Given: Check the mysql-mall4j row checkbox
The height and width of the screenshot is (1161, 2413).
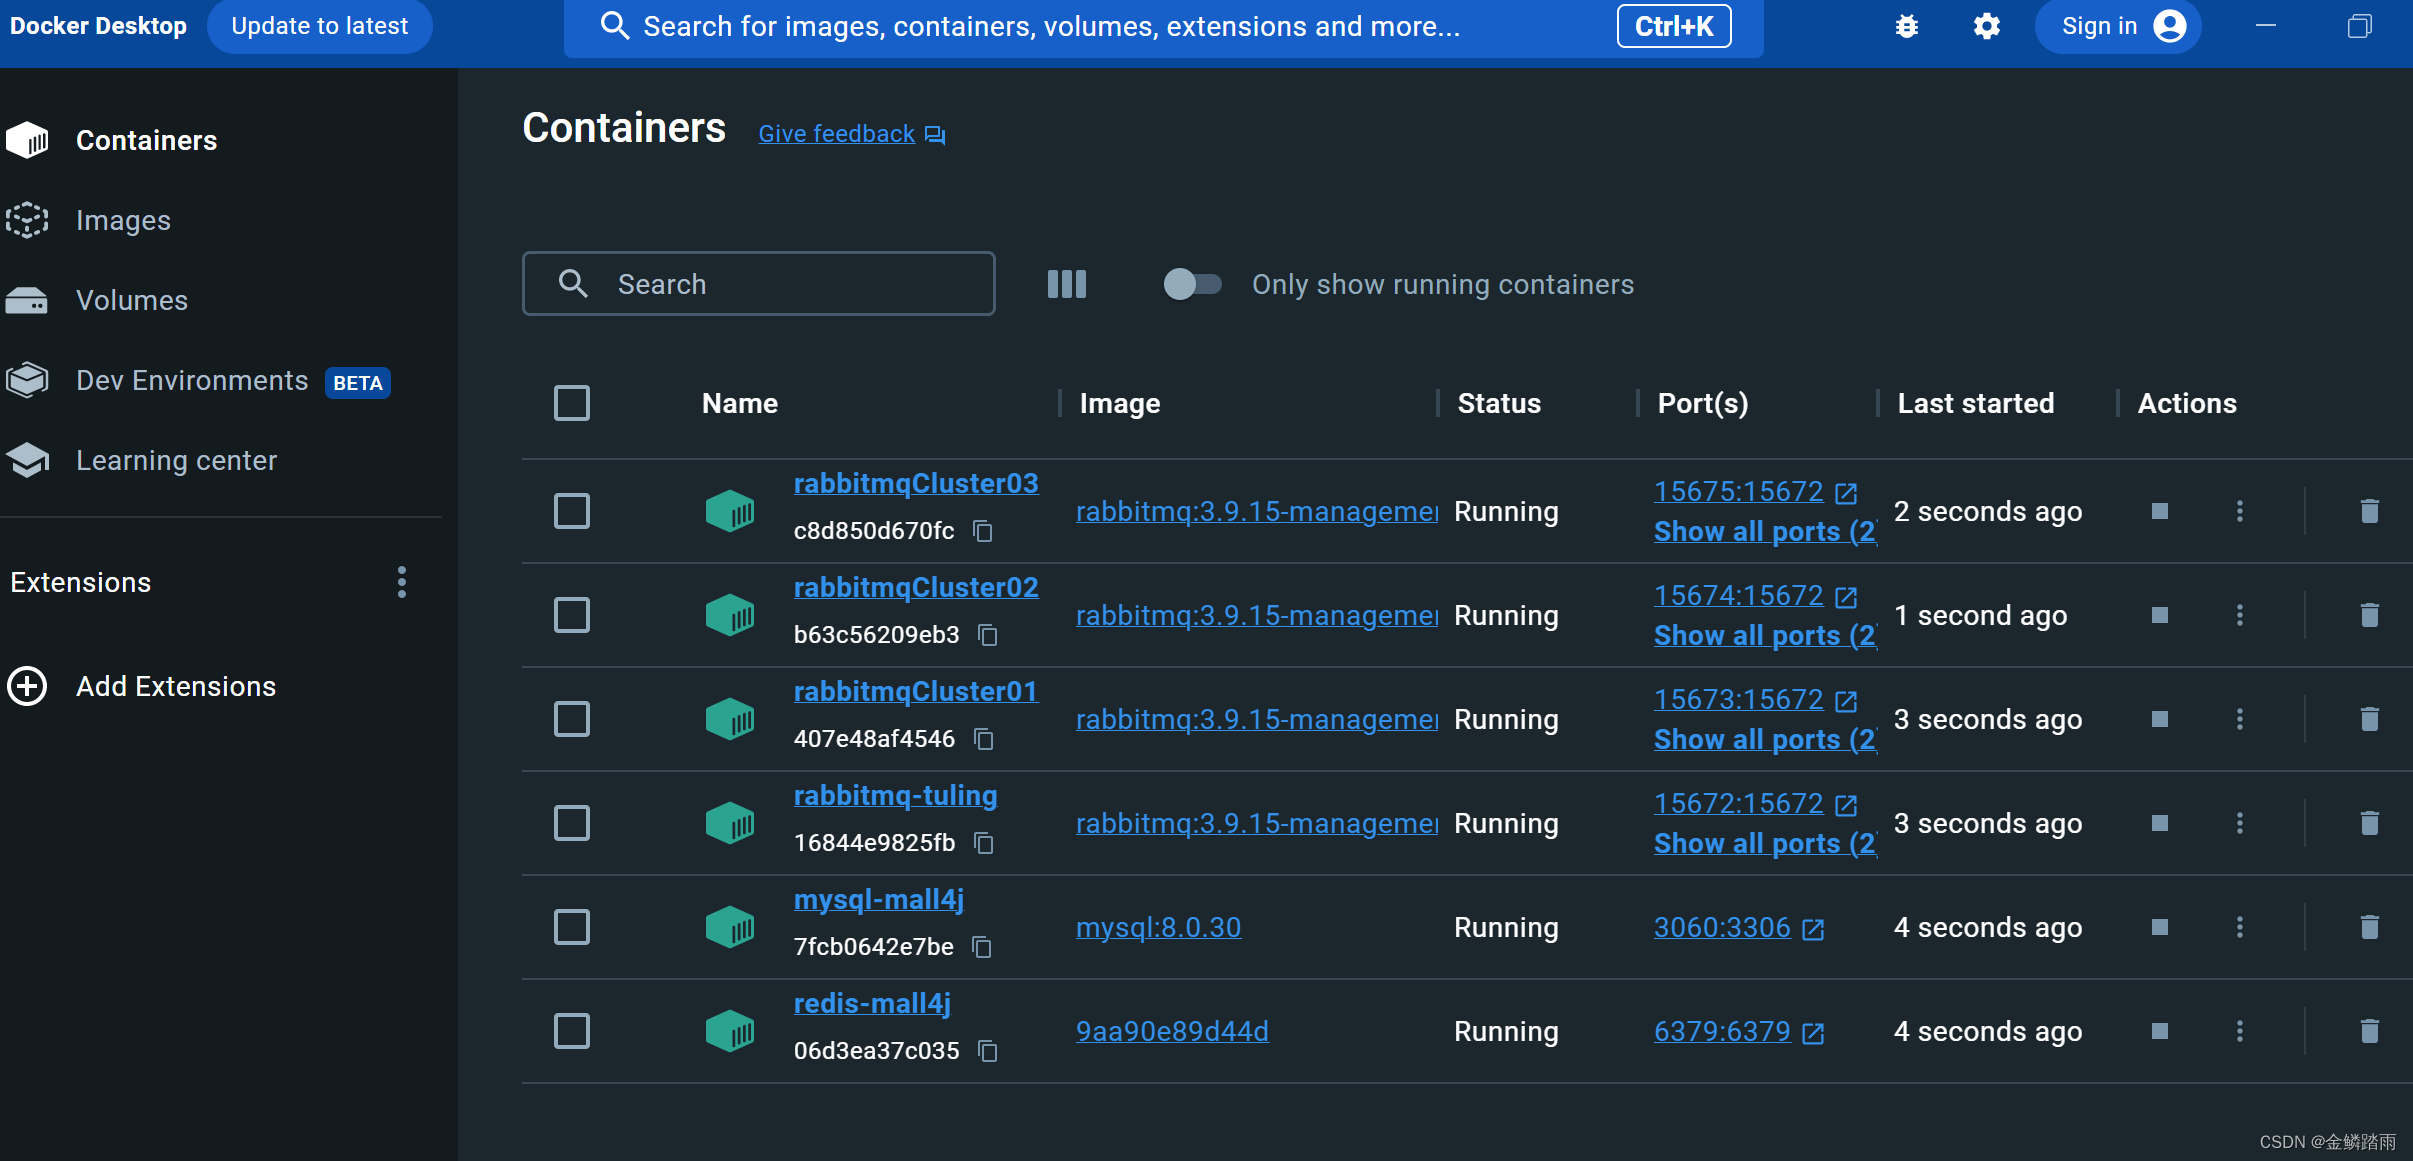Looking at the screenshot, I should 572,927.
